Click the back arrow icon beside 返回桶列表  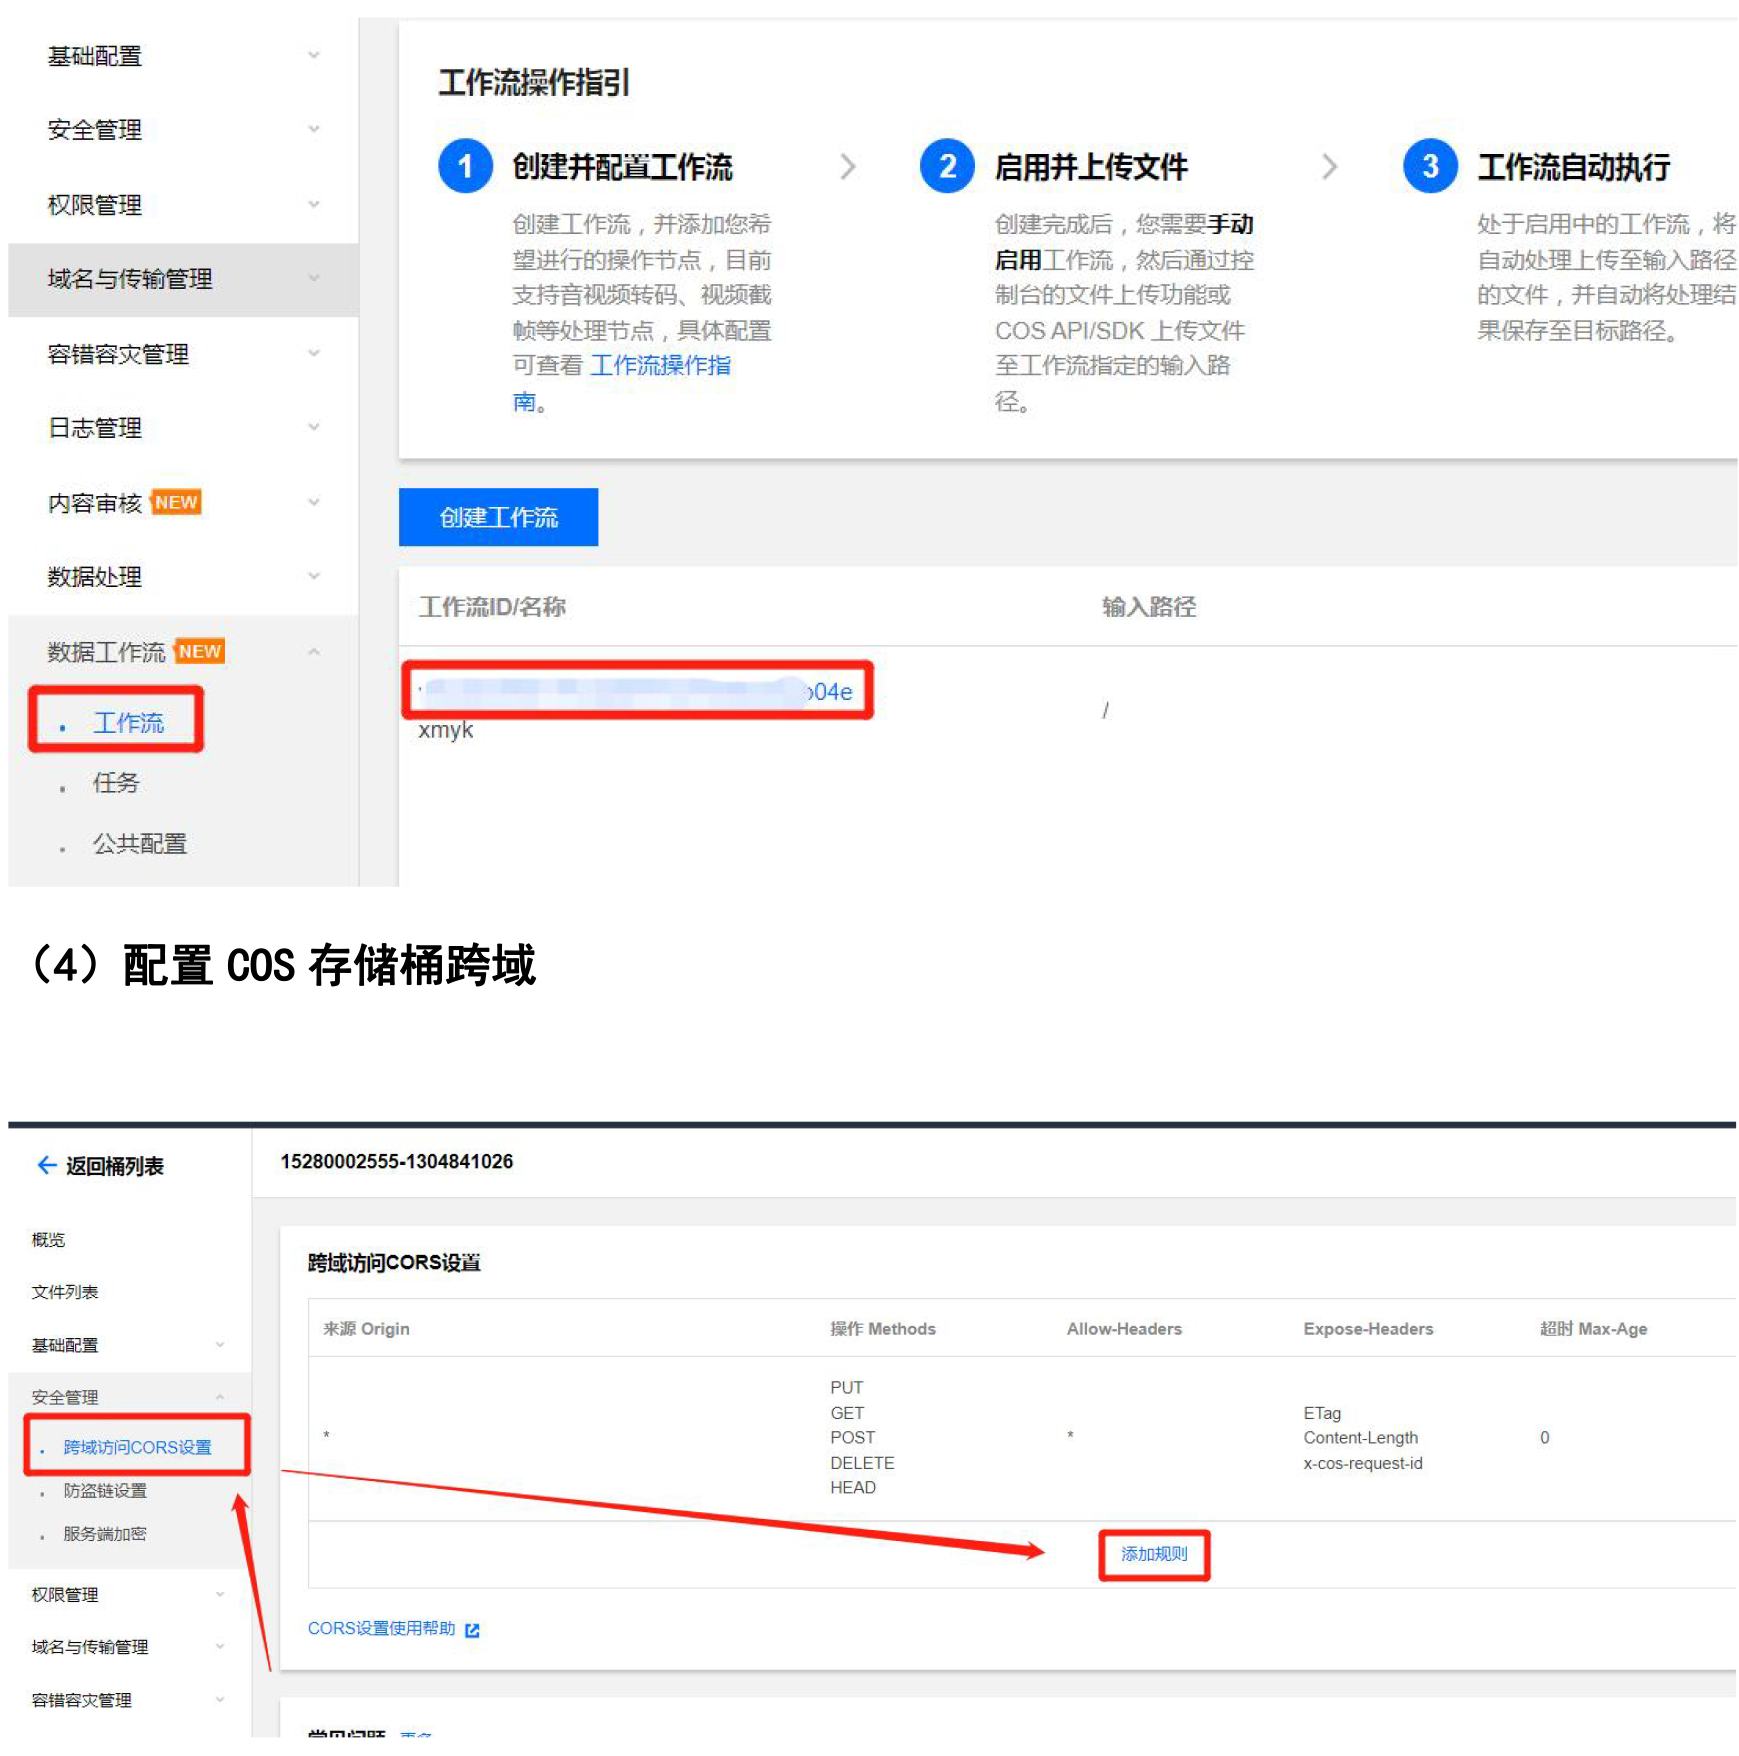pos(46,1165)
